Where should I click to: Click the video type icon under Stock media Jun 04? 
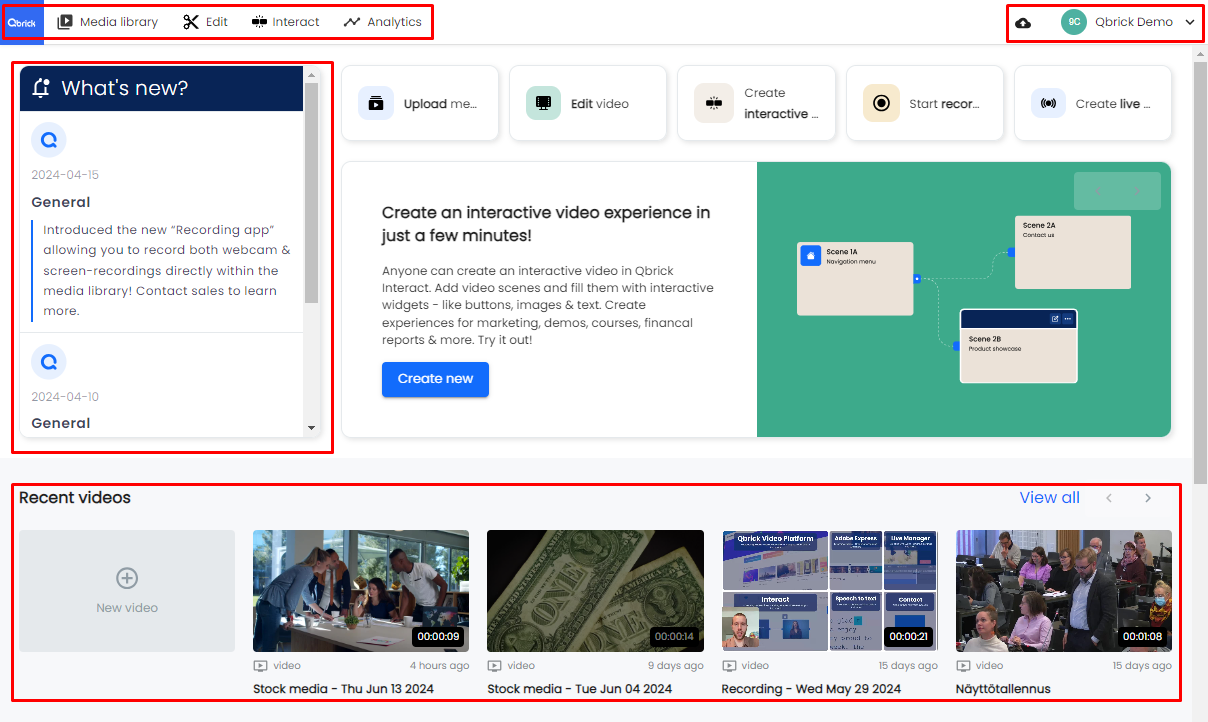tap(494, 665)
